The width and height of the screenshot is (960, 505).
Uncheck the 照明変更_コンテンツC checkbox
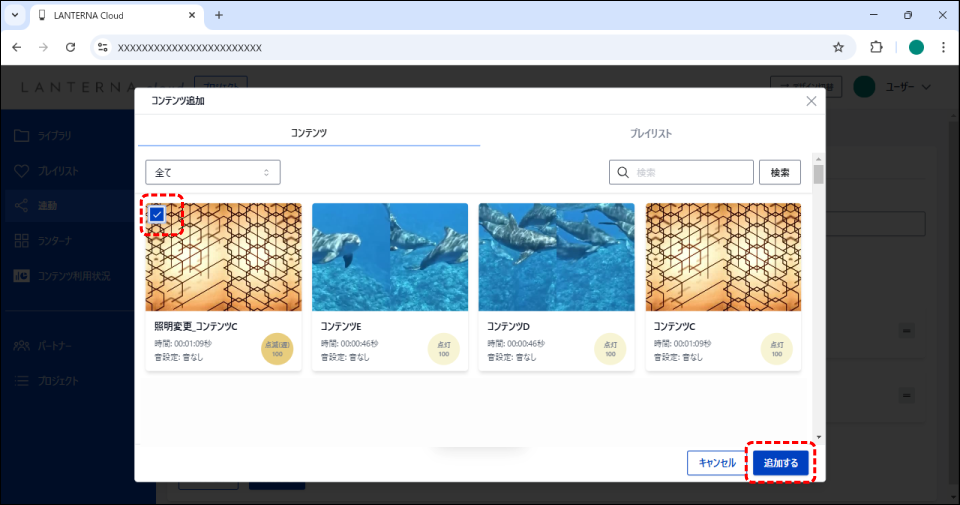(157, 214)
